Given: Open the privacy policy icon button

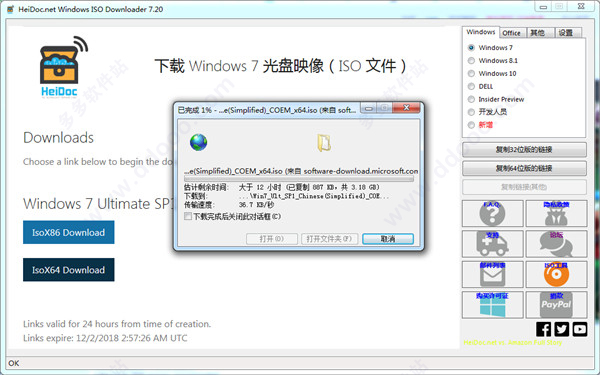Looking at the screenshot, I should click(556, 214).
